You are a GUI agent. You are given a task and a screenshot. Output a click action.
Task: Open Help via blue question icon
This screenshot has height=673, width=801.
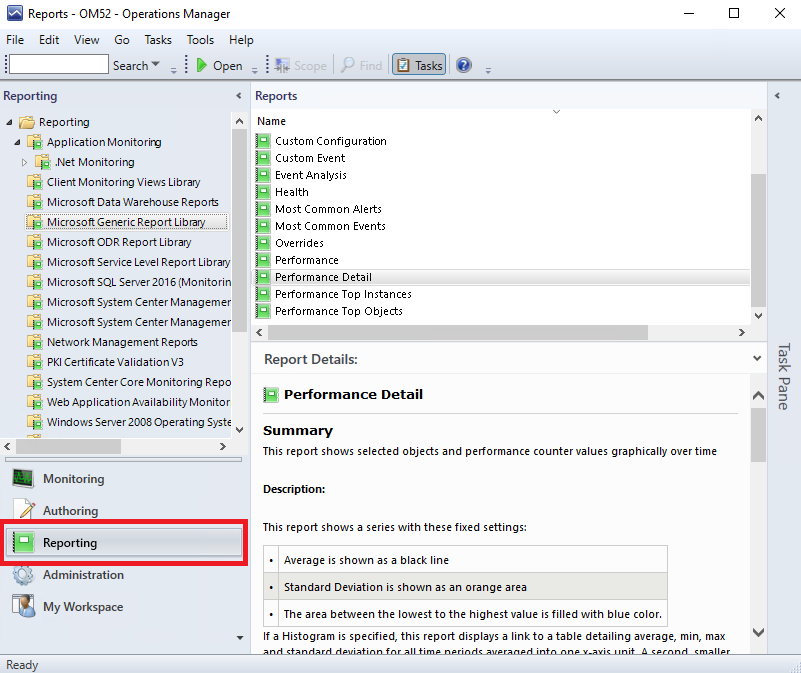coord(464,65)
